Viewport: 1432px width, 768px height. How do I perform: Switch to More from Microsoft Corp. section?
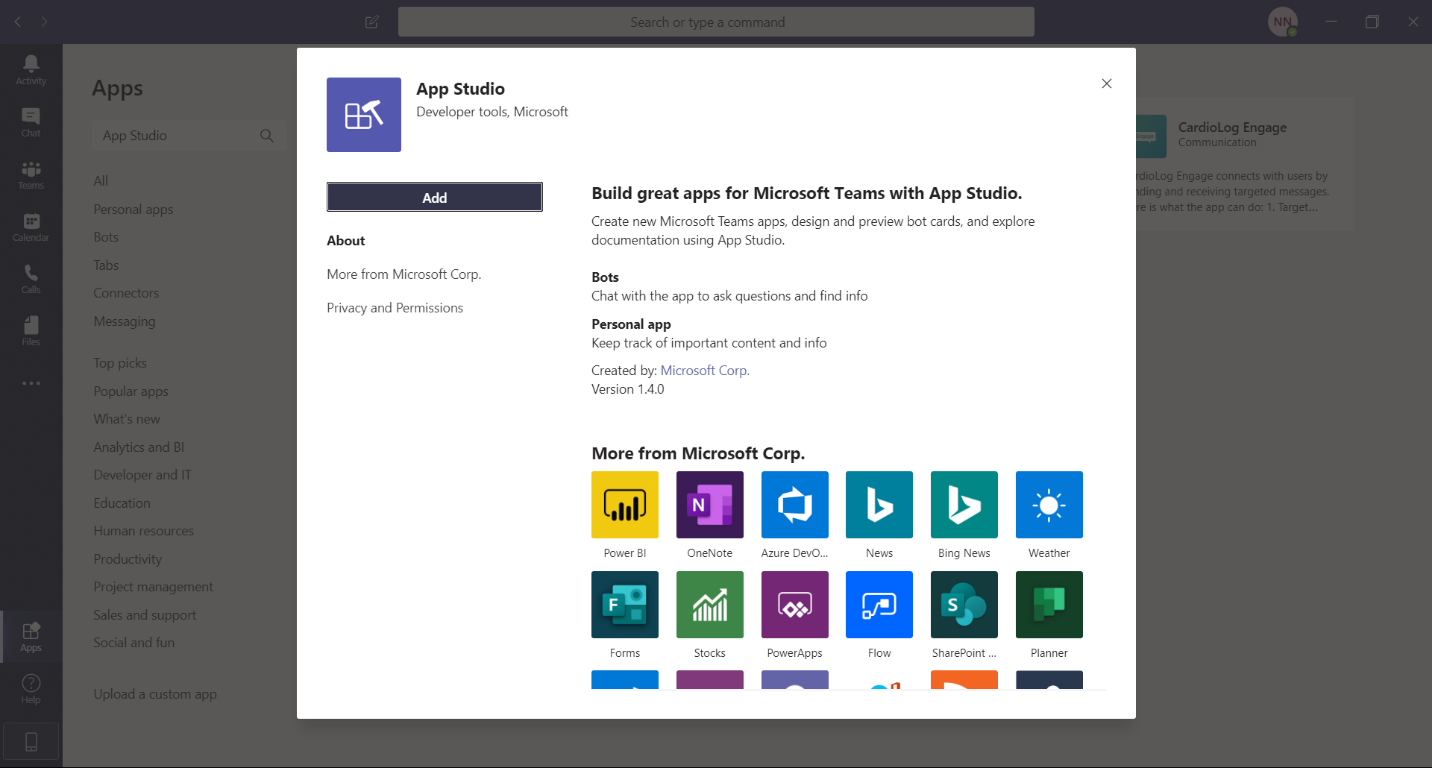(404, 274)
